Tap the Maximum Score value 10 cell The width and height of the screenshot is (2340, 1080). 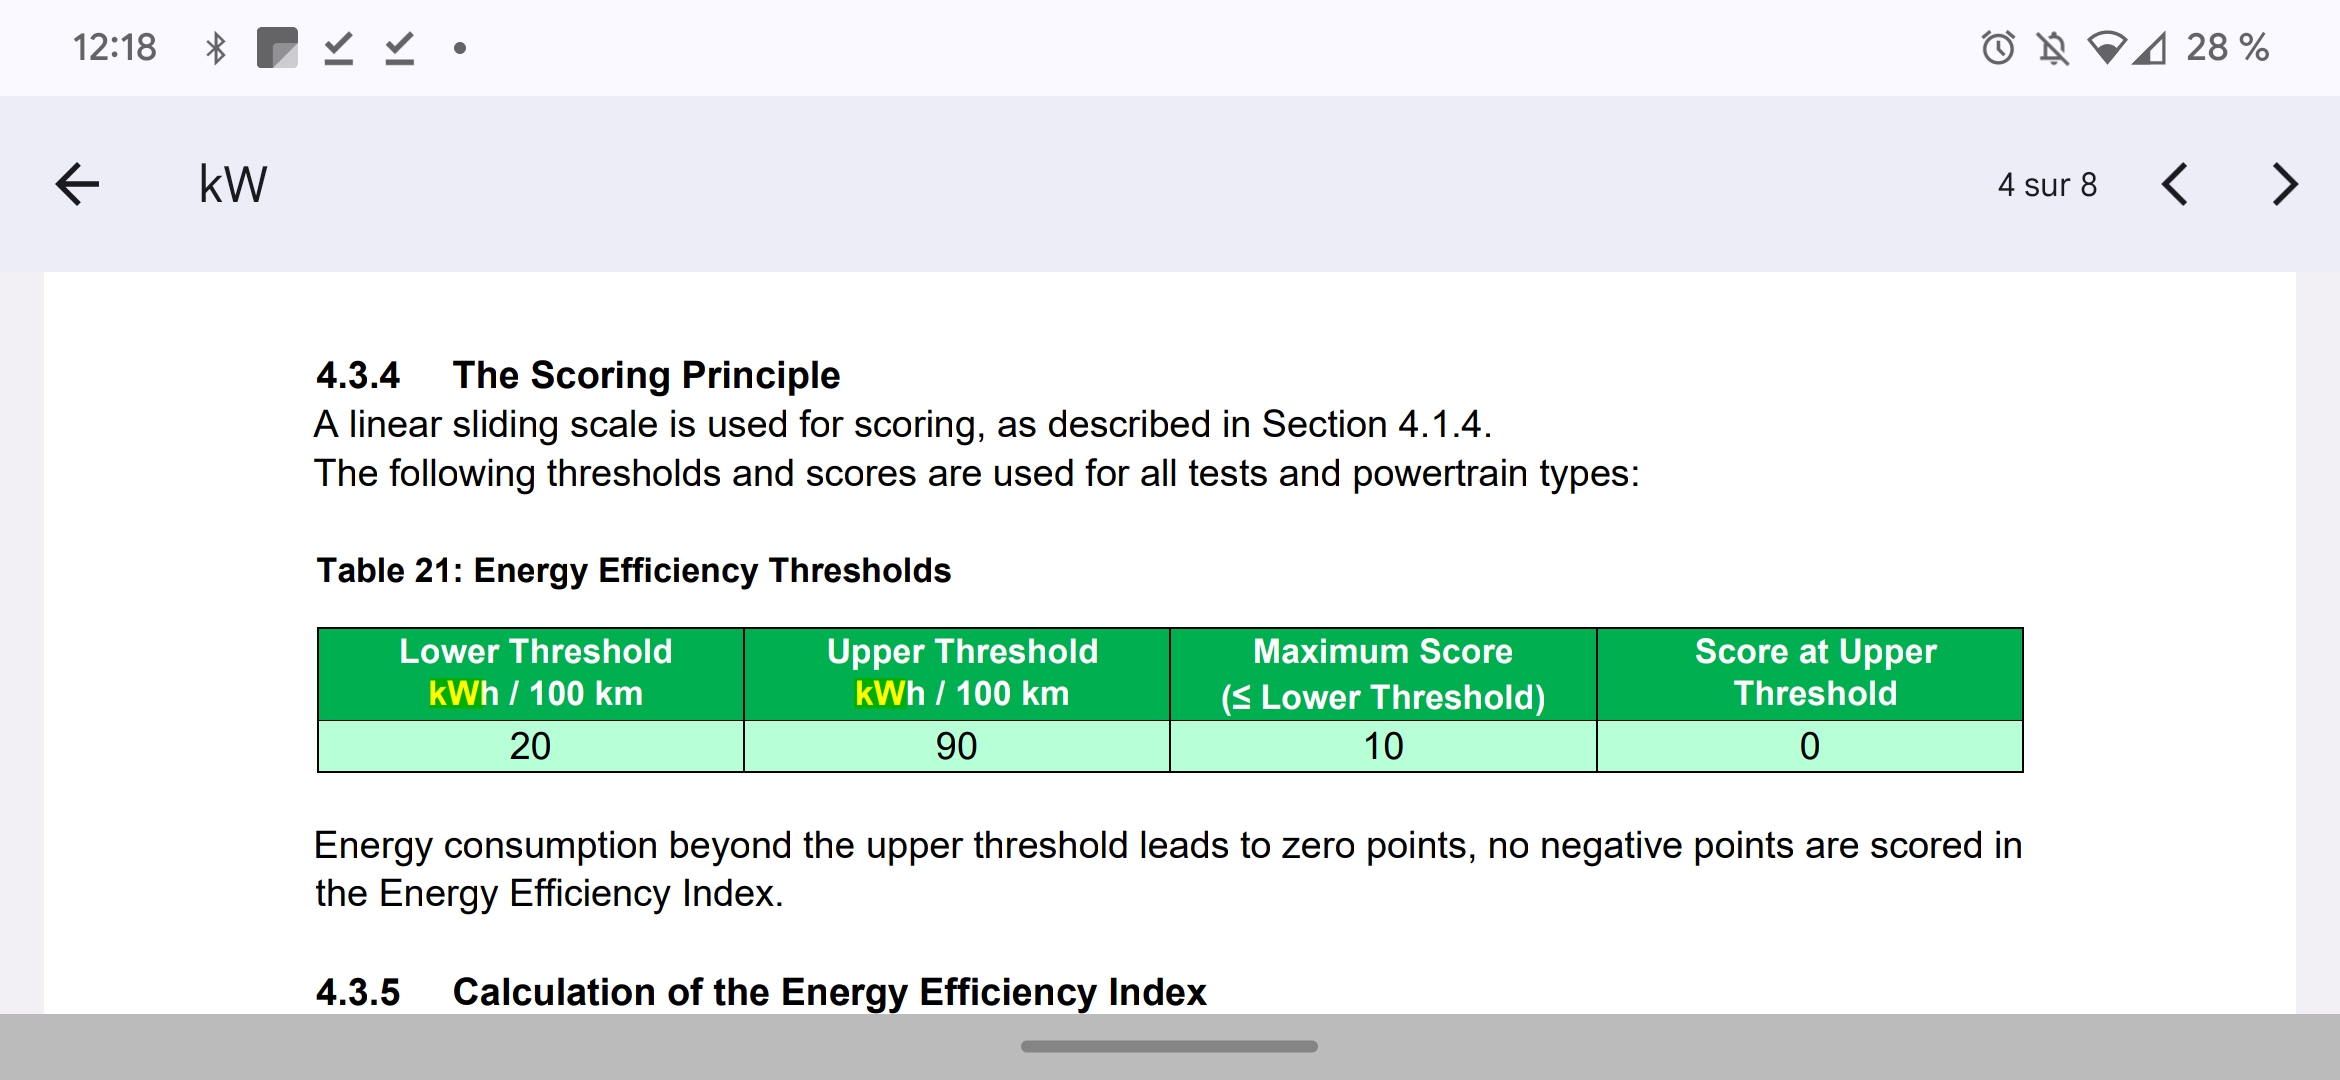click(1383, 746)
